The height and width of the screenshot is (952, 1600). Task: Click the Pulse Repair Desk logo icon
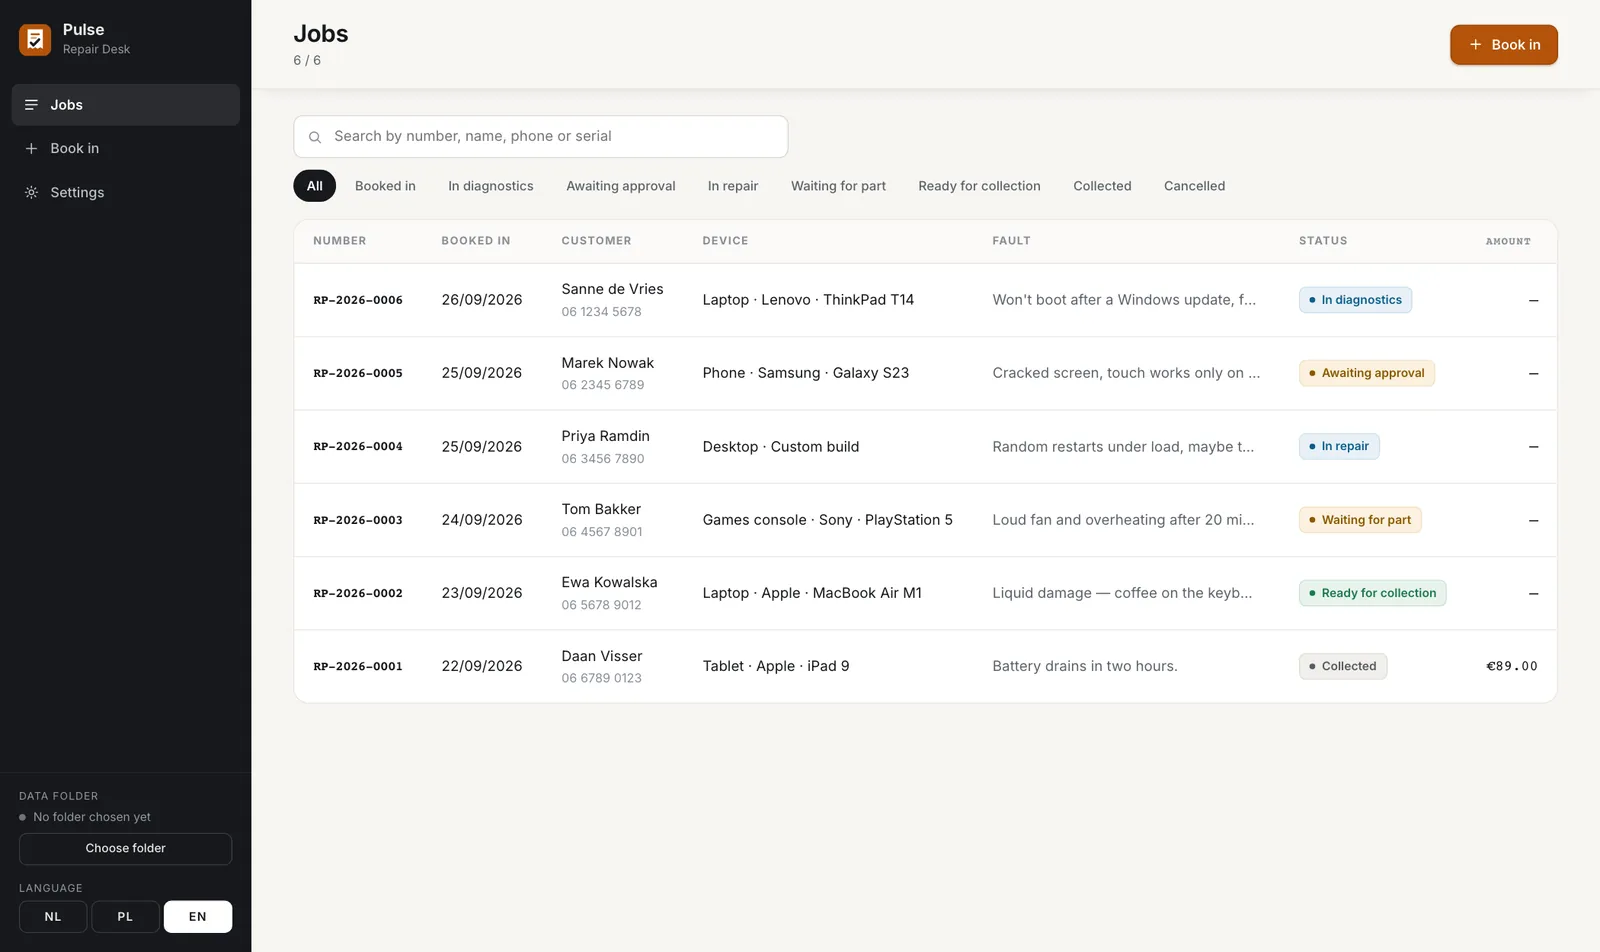(35, 40)
